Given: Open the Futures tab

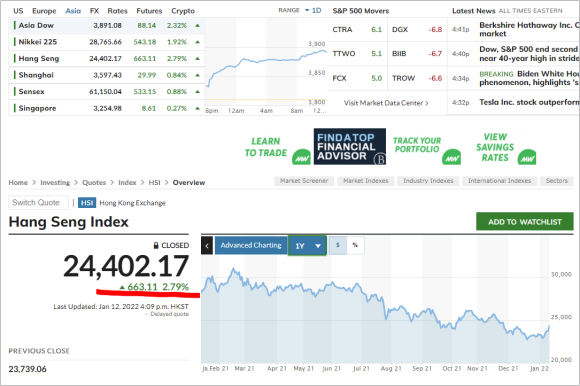Looking at the screenshot, I should point(149,11).
